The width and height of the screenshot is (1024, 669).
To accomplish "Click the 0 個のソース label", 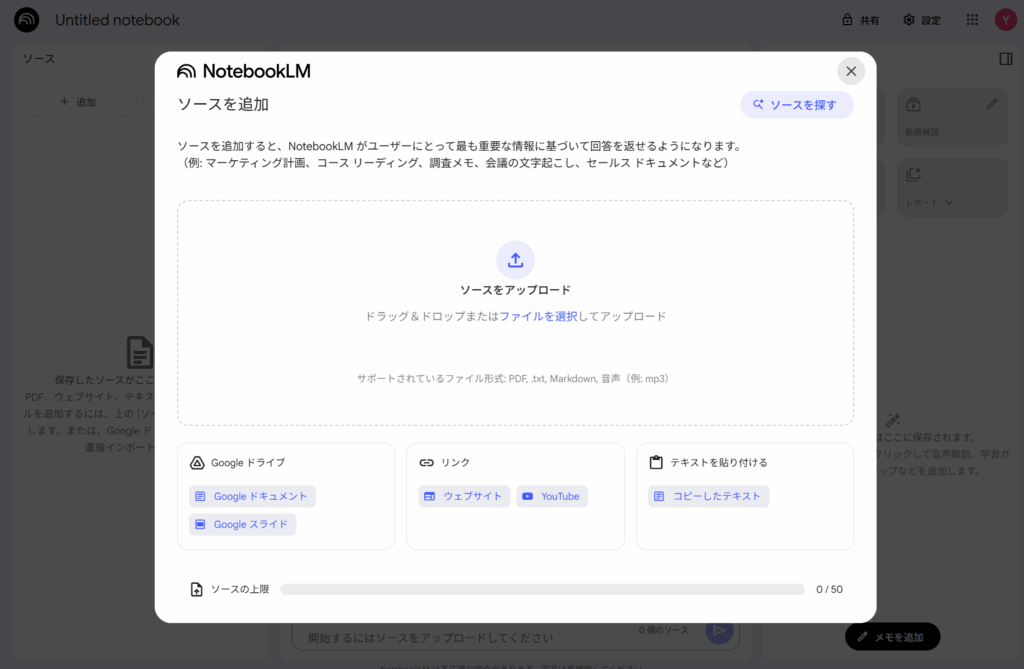I will (664, 630).
